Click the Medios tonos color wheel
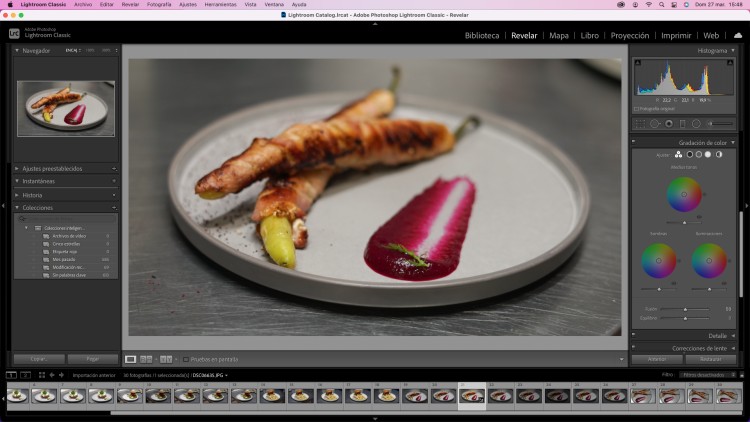The height and width of the screenshot is (422, 750). coord(684,194)
